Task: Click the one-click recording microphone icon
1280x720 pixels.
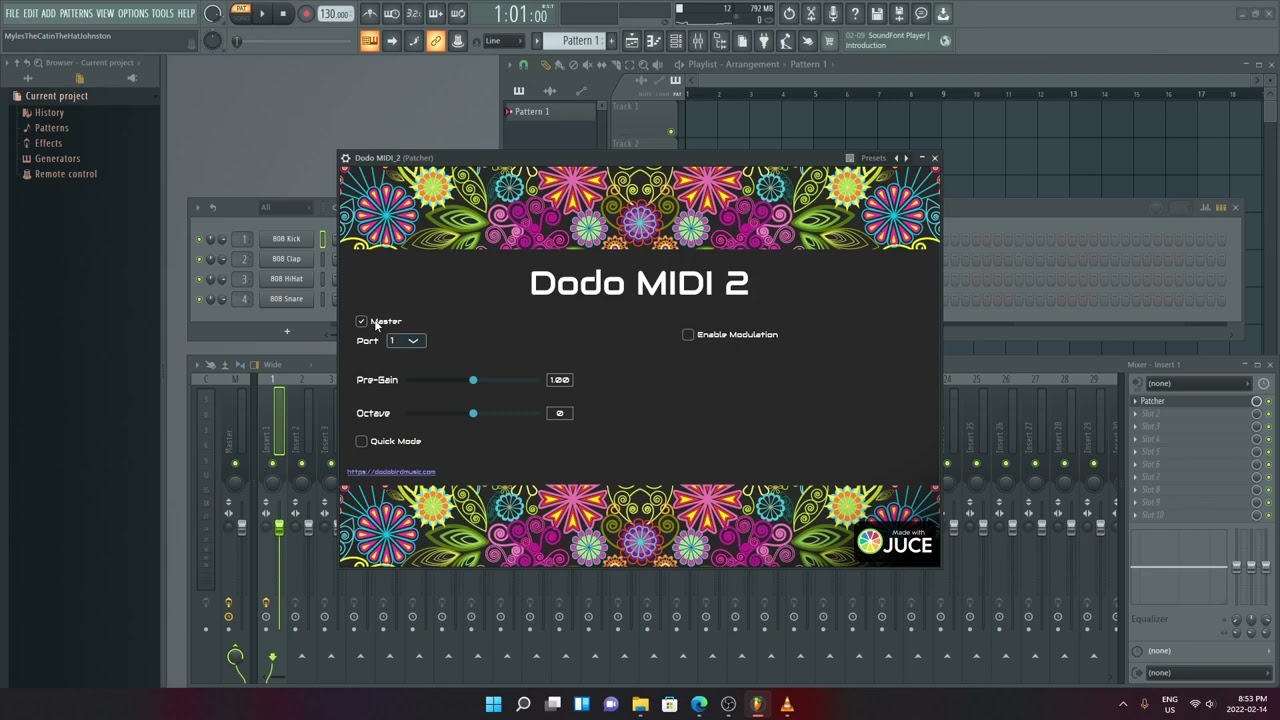Action: pos(833,14)
